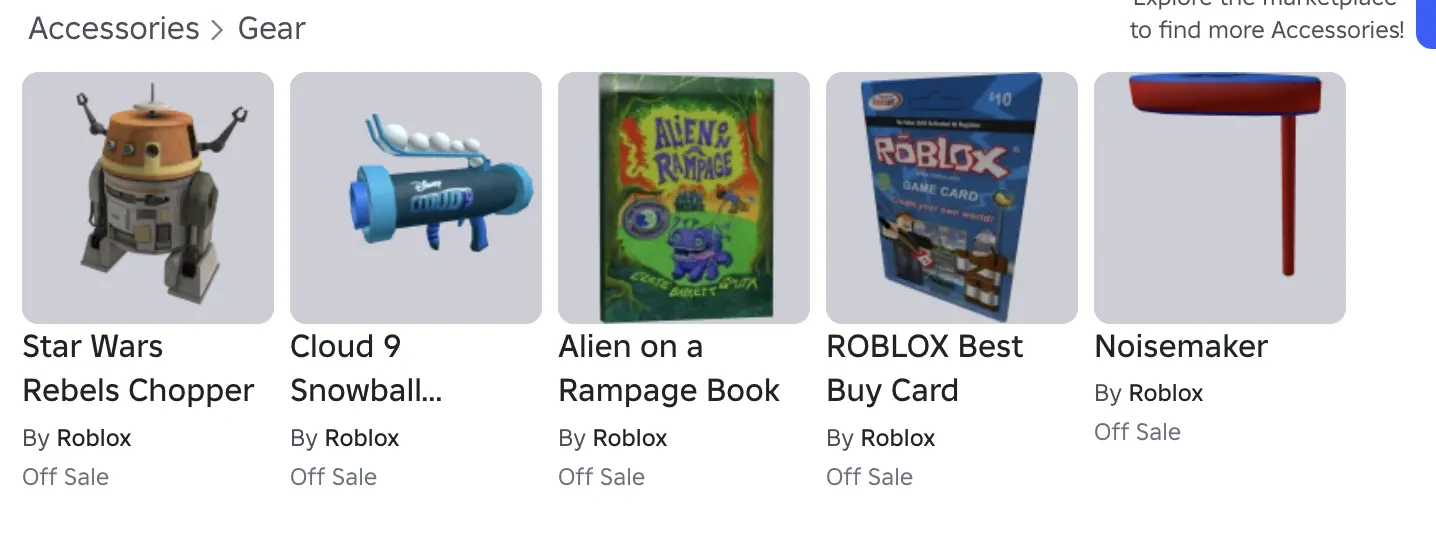Click the breadcrumb chevron after Accessories

[x=218, y=30]
